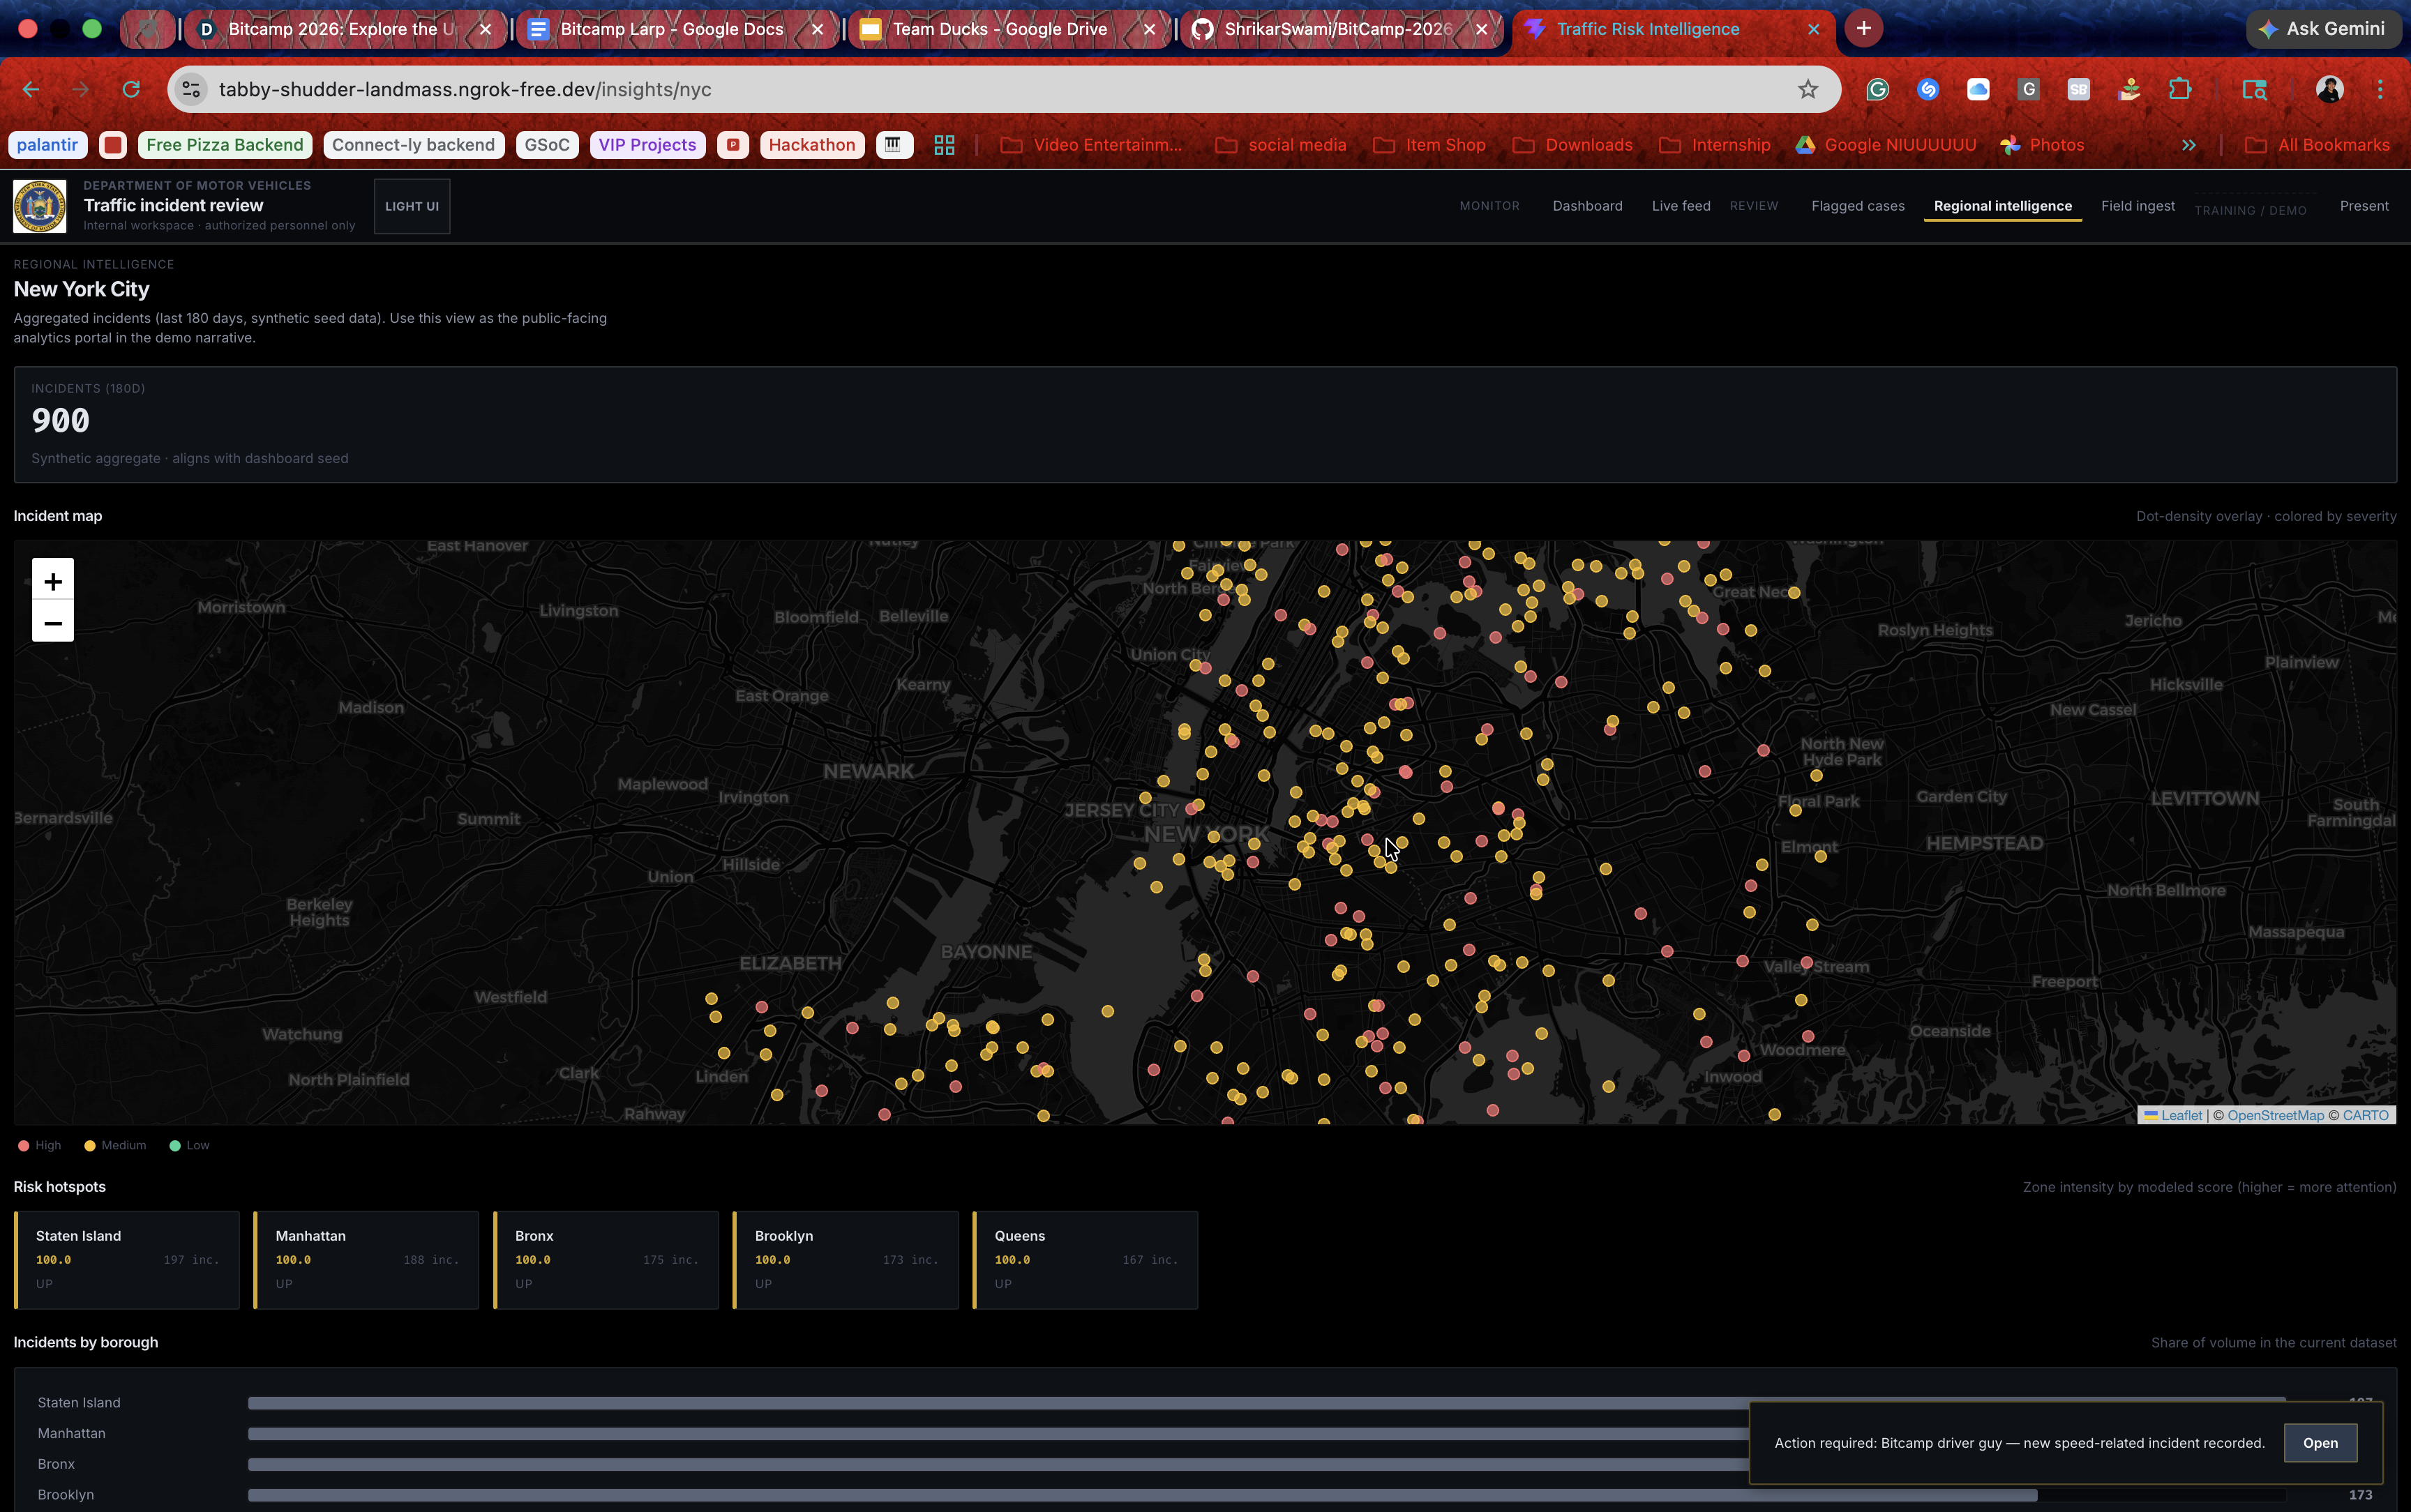Click the NY DMV seal logo

point(40,206)
